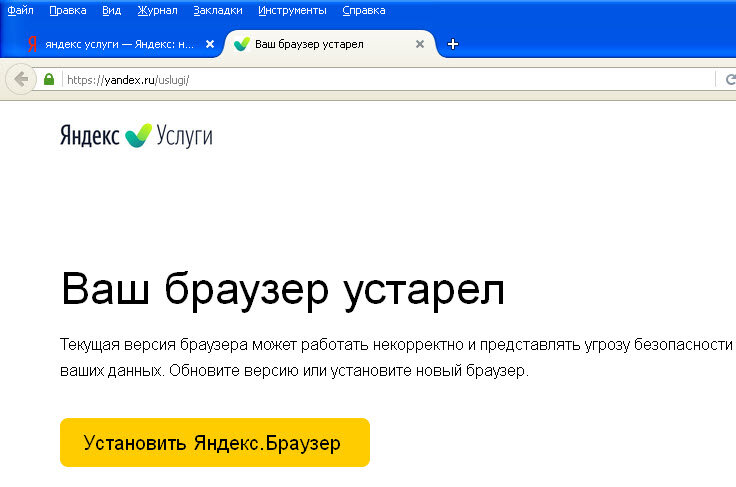Image resolution: width=736 pixels, height=487 pixels.
Task: Click the checkmark favicon on active tab
Action: pos(242,44)
